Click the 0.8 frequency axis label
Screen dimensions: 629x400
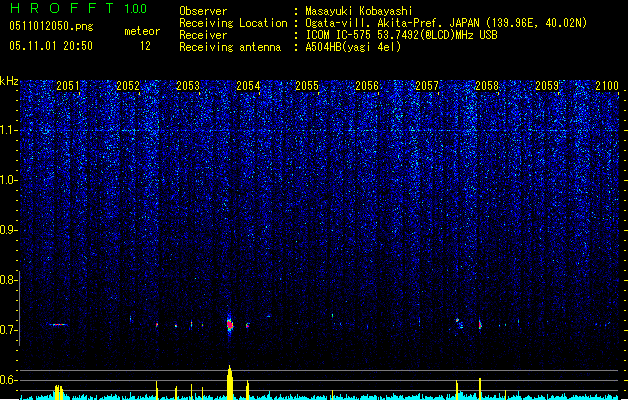point(8,280)
